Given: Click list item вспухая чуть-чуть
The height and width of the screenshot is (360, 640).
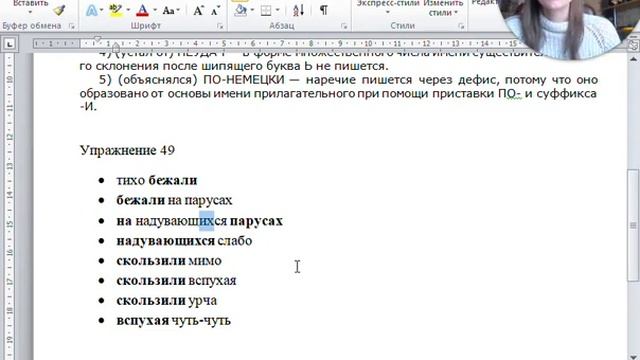Looking at the screenshot, I should click(x=173, y=321).
